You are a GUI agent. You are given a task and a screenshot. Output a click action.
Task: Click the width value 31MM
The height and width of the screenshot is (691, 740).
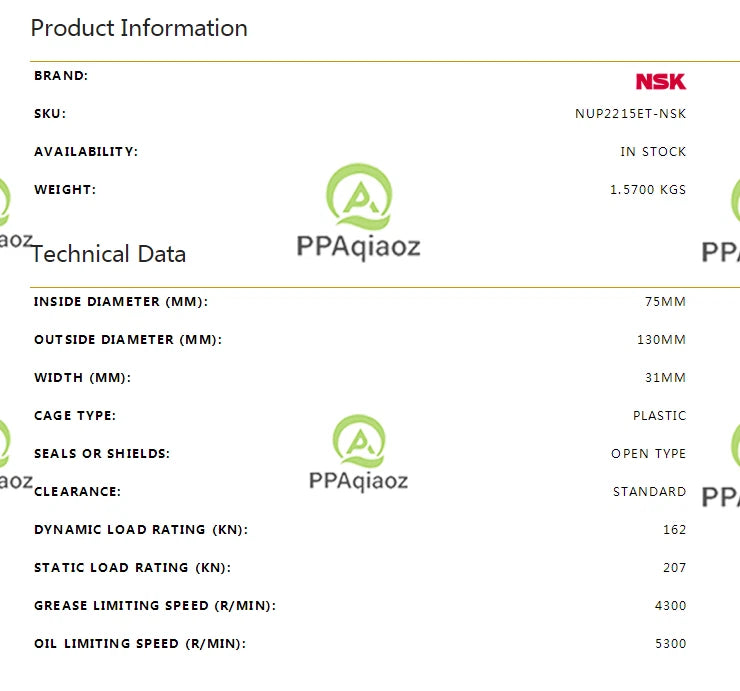coord(665,378)
